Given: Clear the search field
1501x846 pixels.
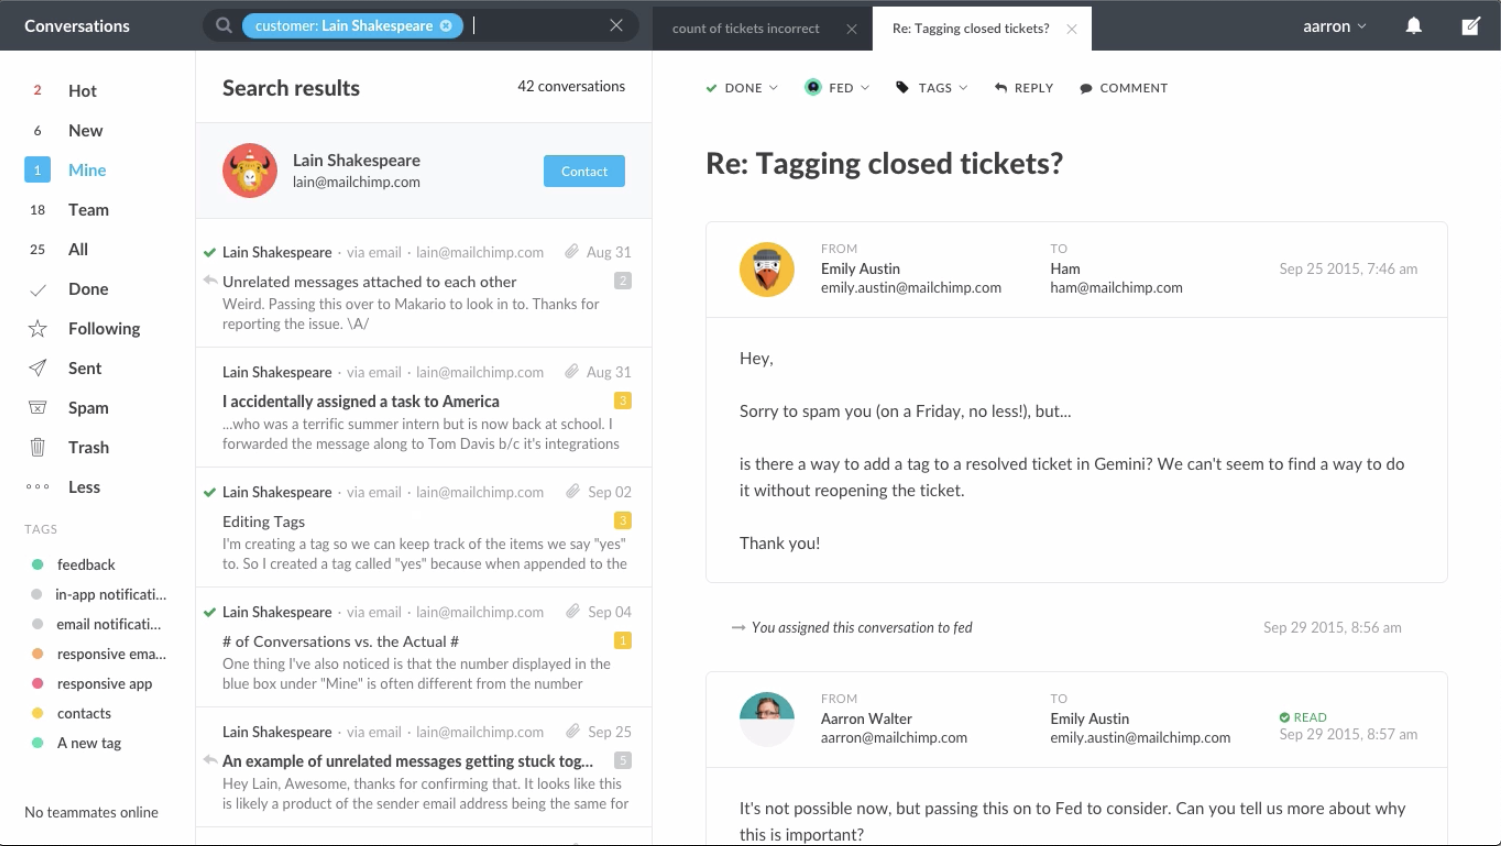Looking at the screenshot, I should (616, 25).
